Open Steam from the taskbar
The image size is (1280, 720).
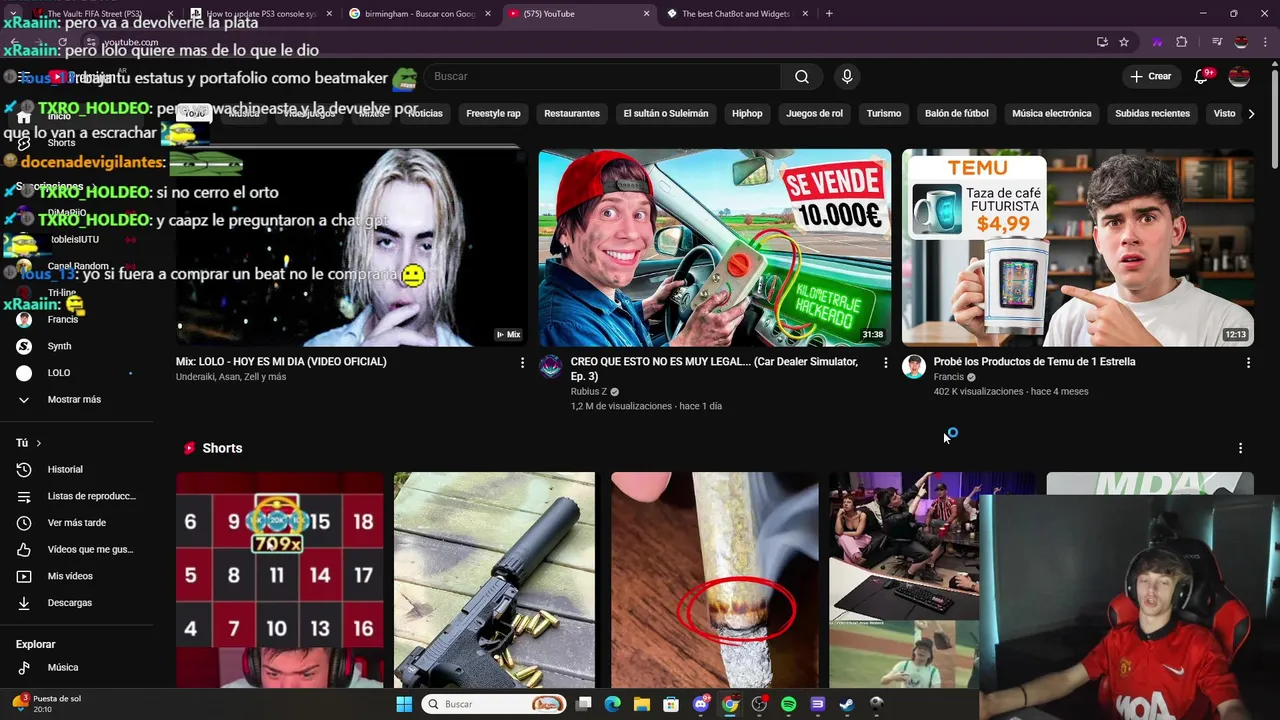846,704
